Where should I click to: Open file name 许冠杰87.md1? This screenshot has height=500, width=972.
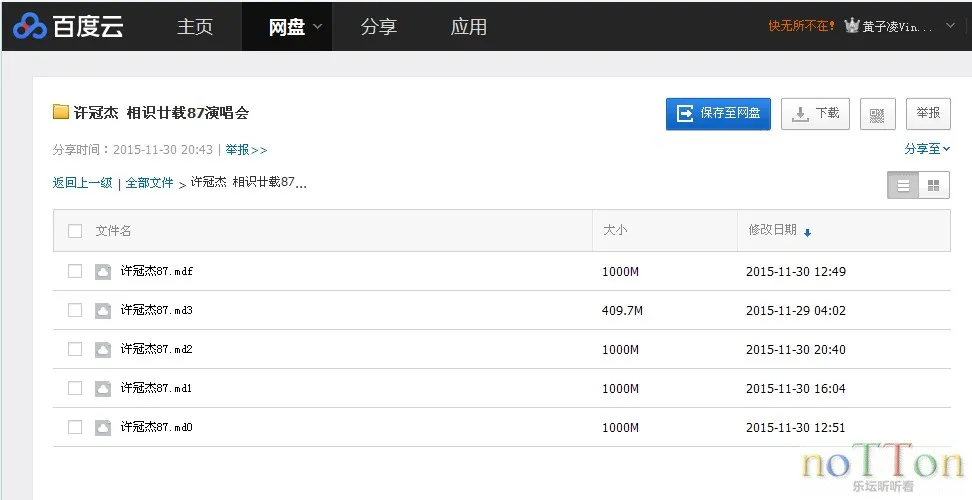(x=157, y=388)
